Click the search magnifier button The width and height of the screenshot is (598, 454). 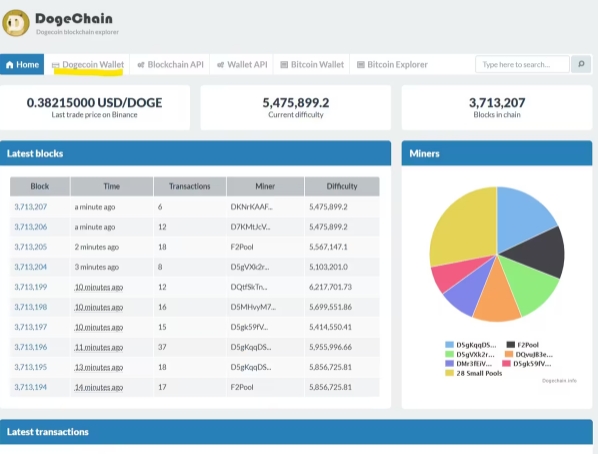[x=581, y=64]
